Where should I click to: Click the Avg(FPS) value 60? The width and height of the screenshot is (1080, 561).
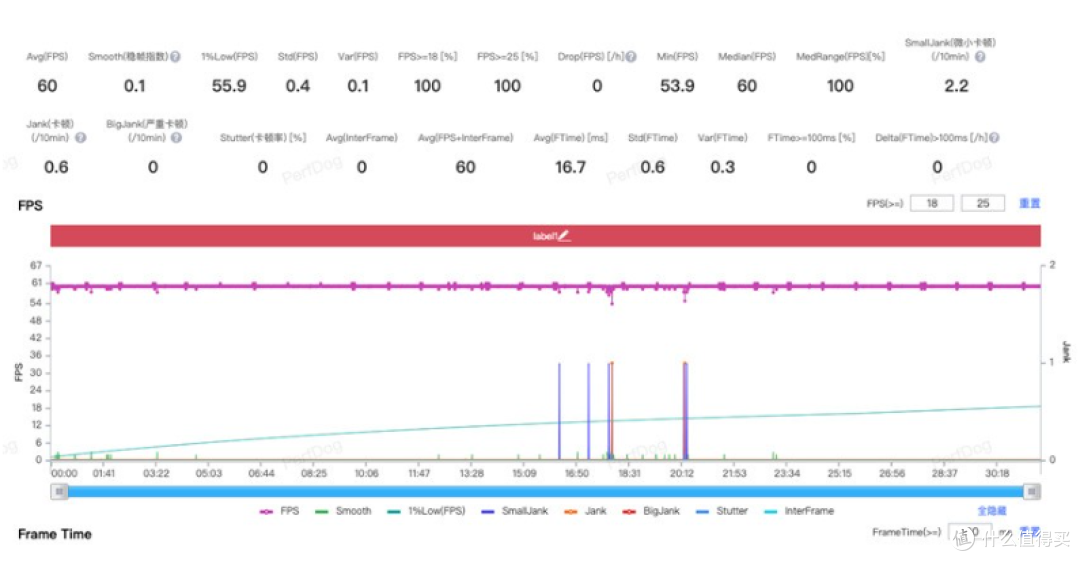(47, 86)
